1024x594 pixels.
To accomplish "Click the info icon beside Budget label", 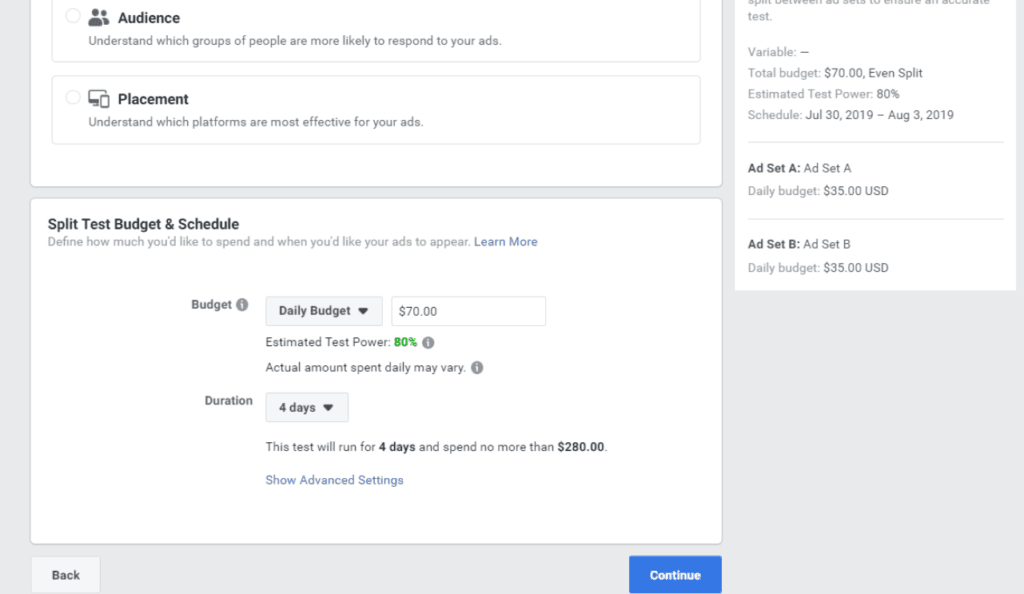I will coord(242,305).
